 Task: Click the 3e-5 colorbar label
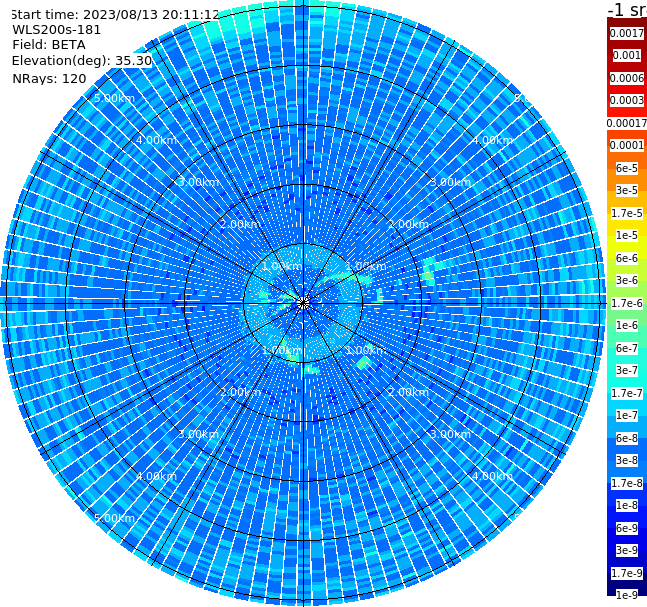[x=627, y=190]
